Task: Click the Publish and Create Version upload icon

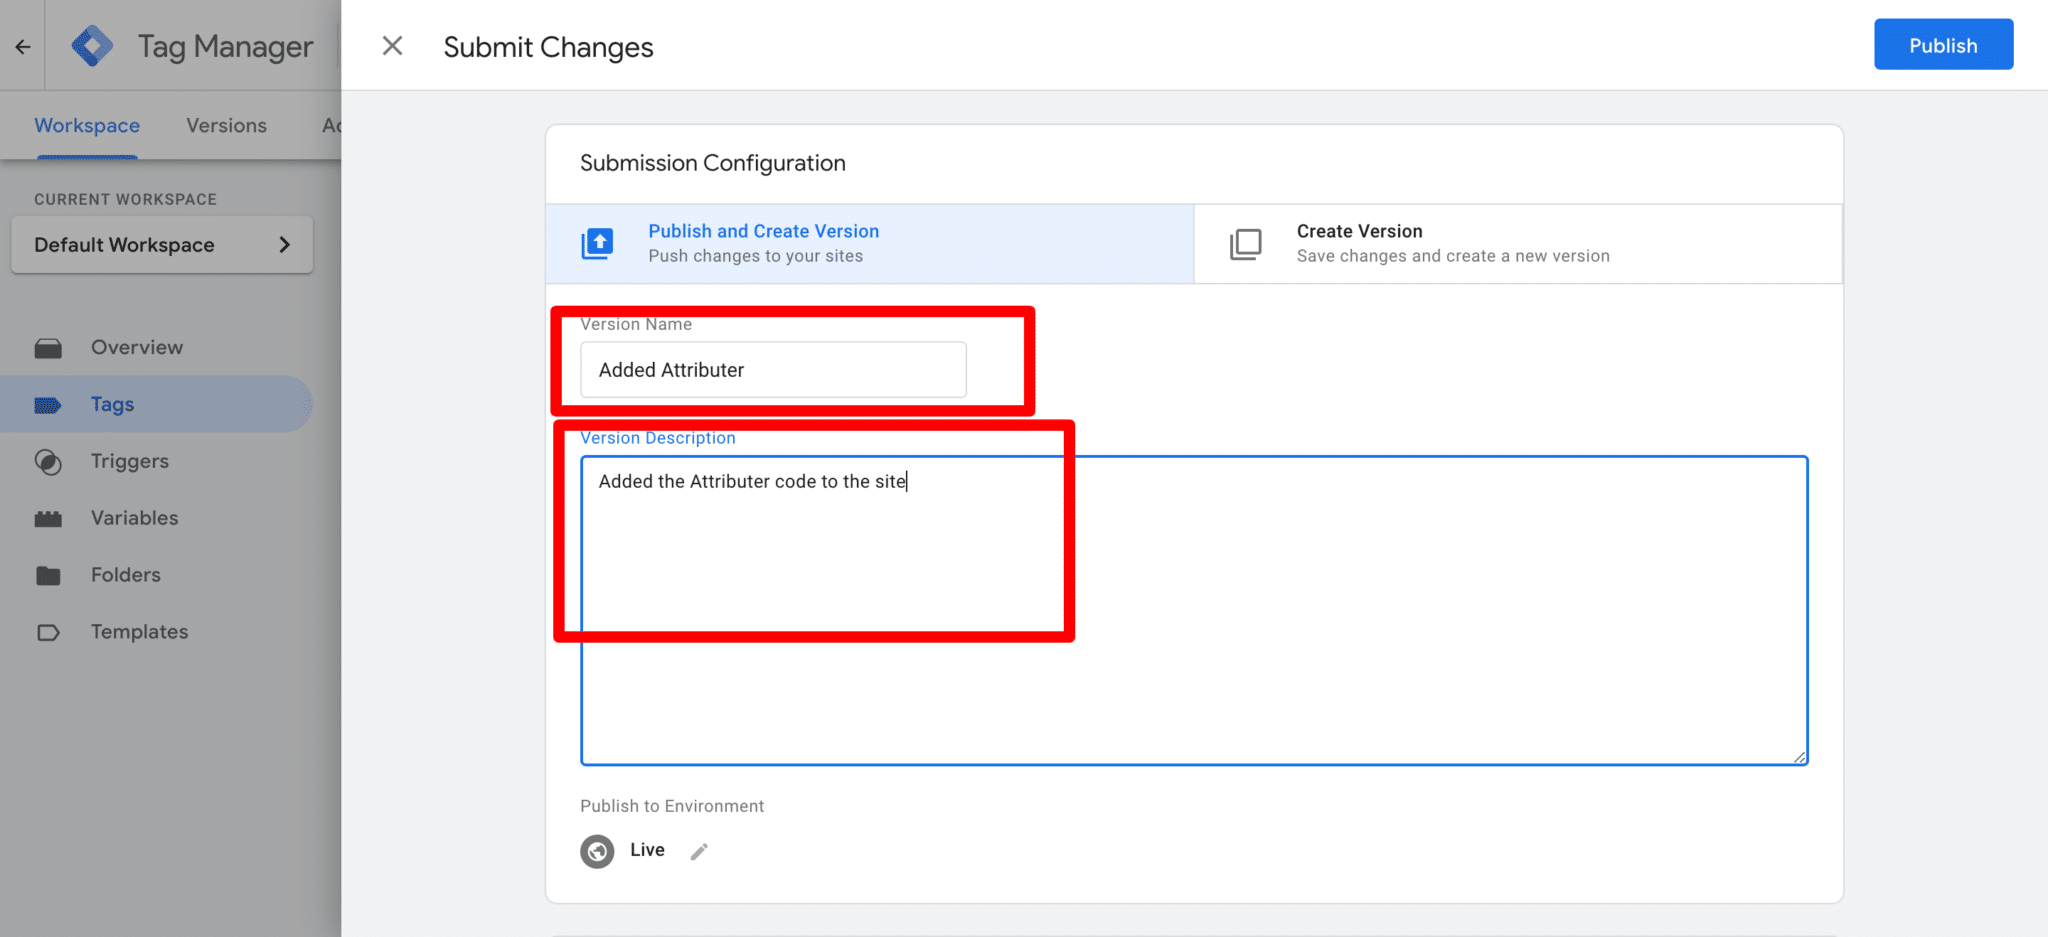Action: [x=598, y=243]
